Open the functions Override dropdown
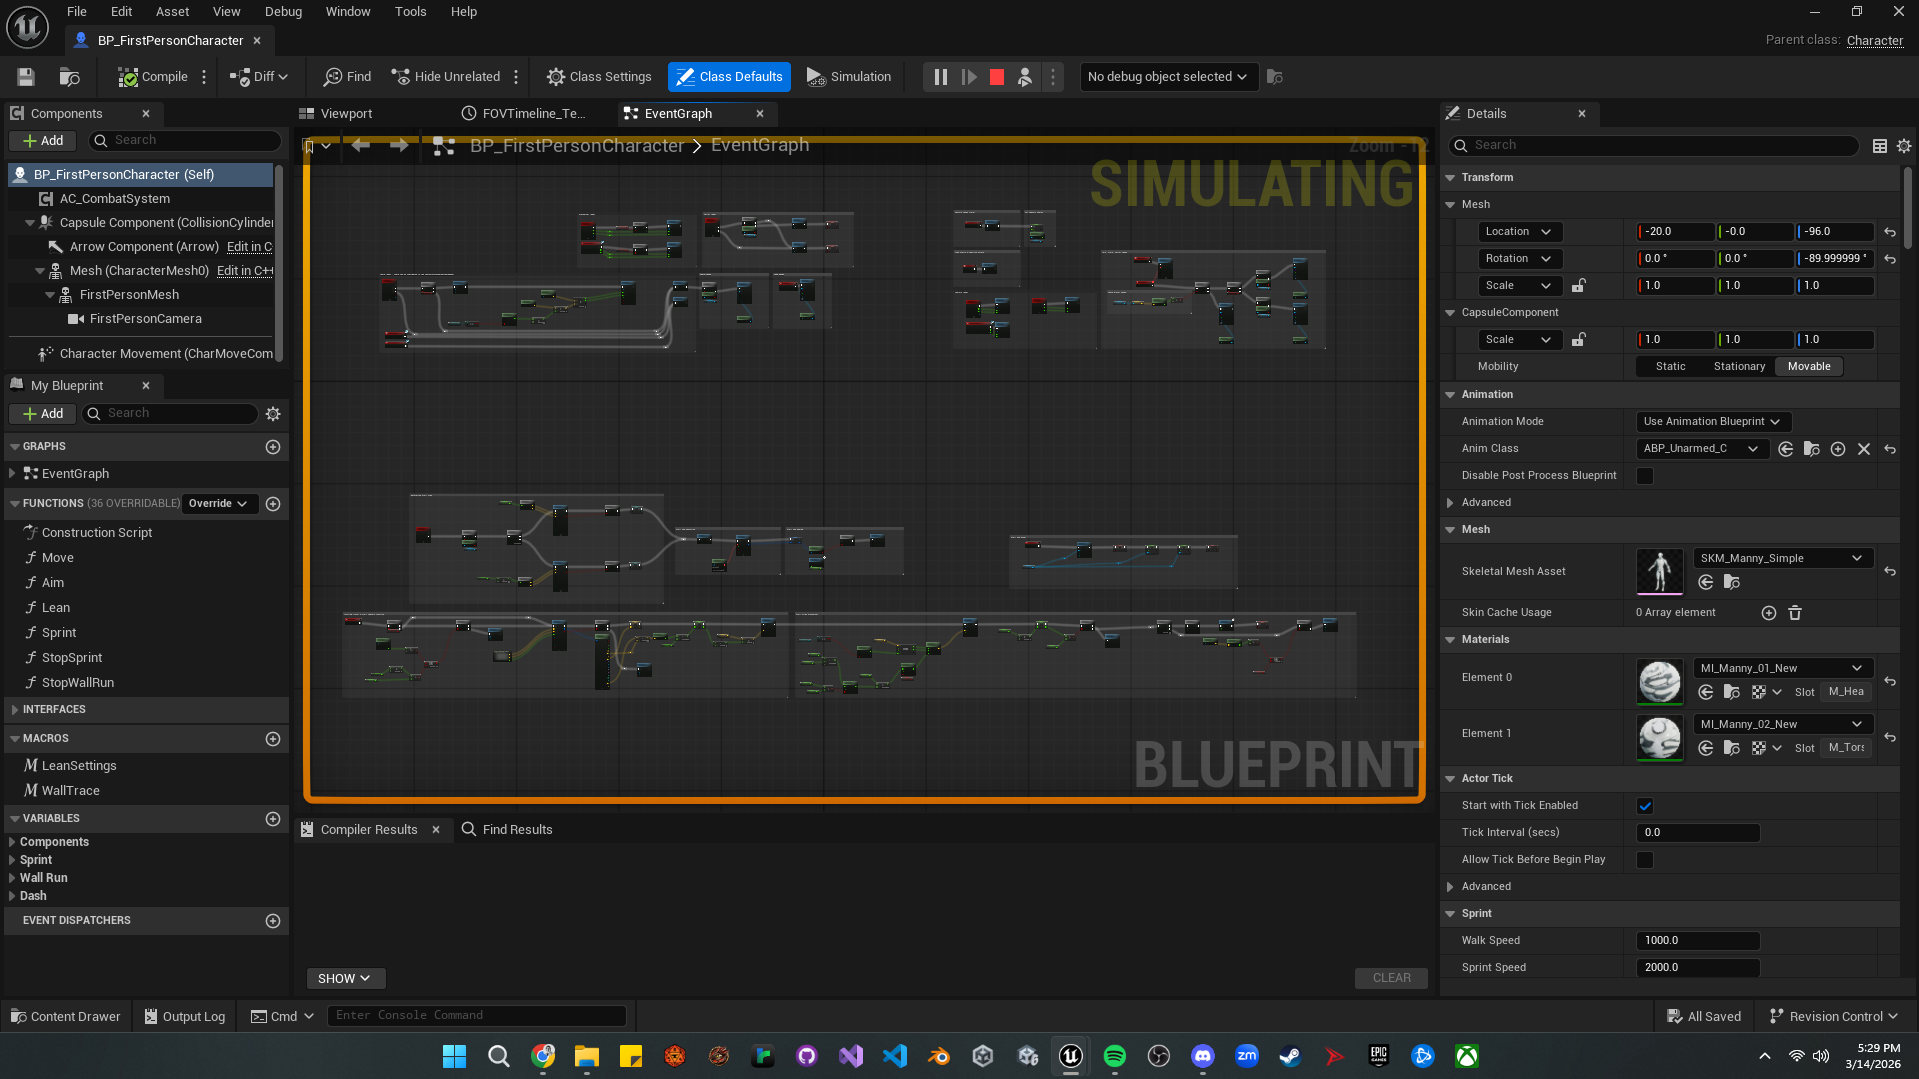The height and width of the screenshot is (1079, 1919). click(x=218, y=504)
